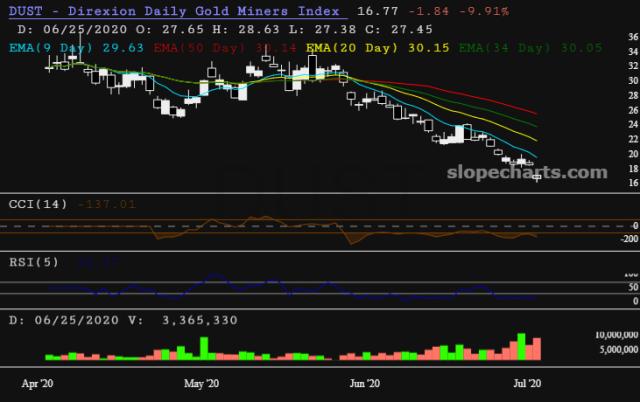The height and width of the screenshot is (402, 640).
Task: Select the -200 CCI axis label
Action: point(629,239)
